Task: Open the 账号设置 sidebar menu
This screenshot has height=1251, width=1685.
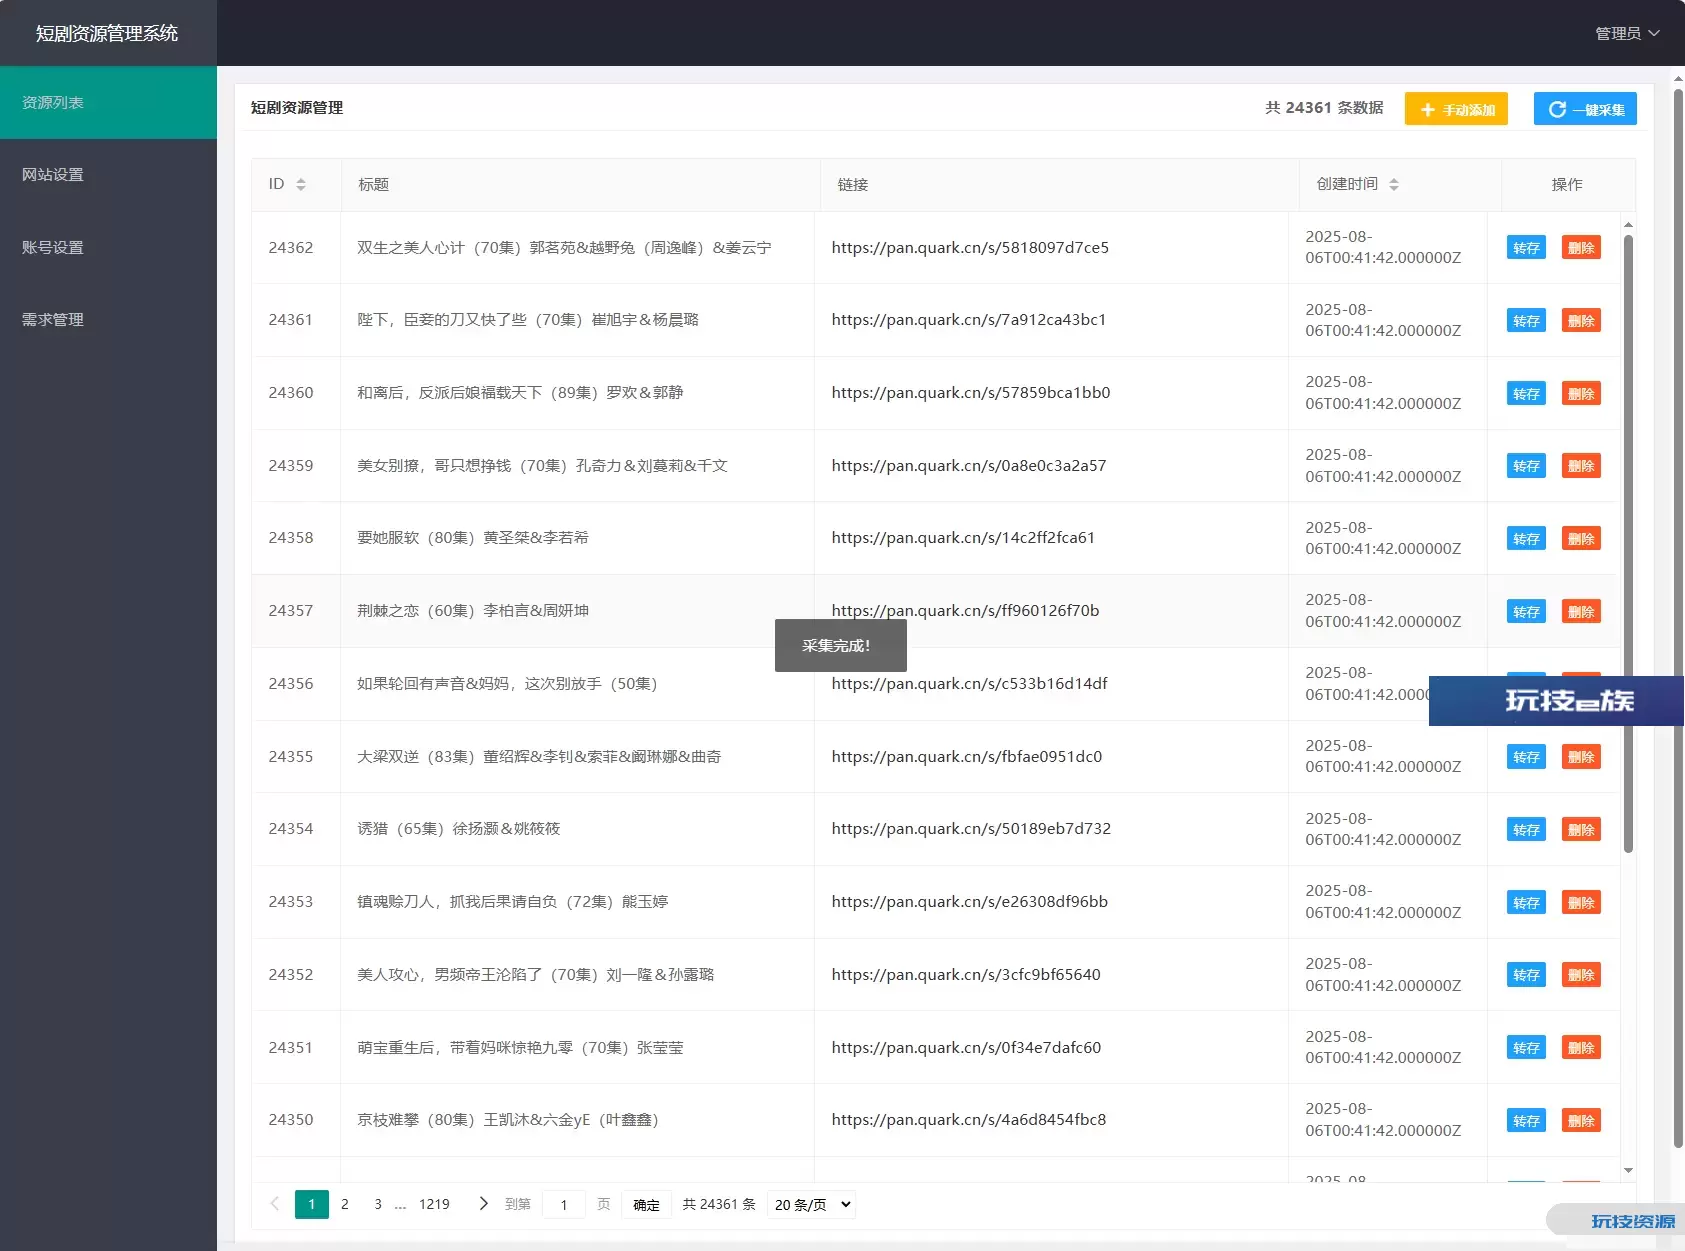Action: [108, 247]
